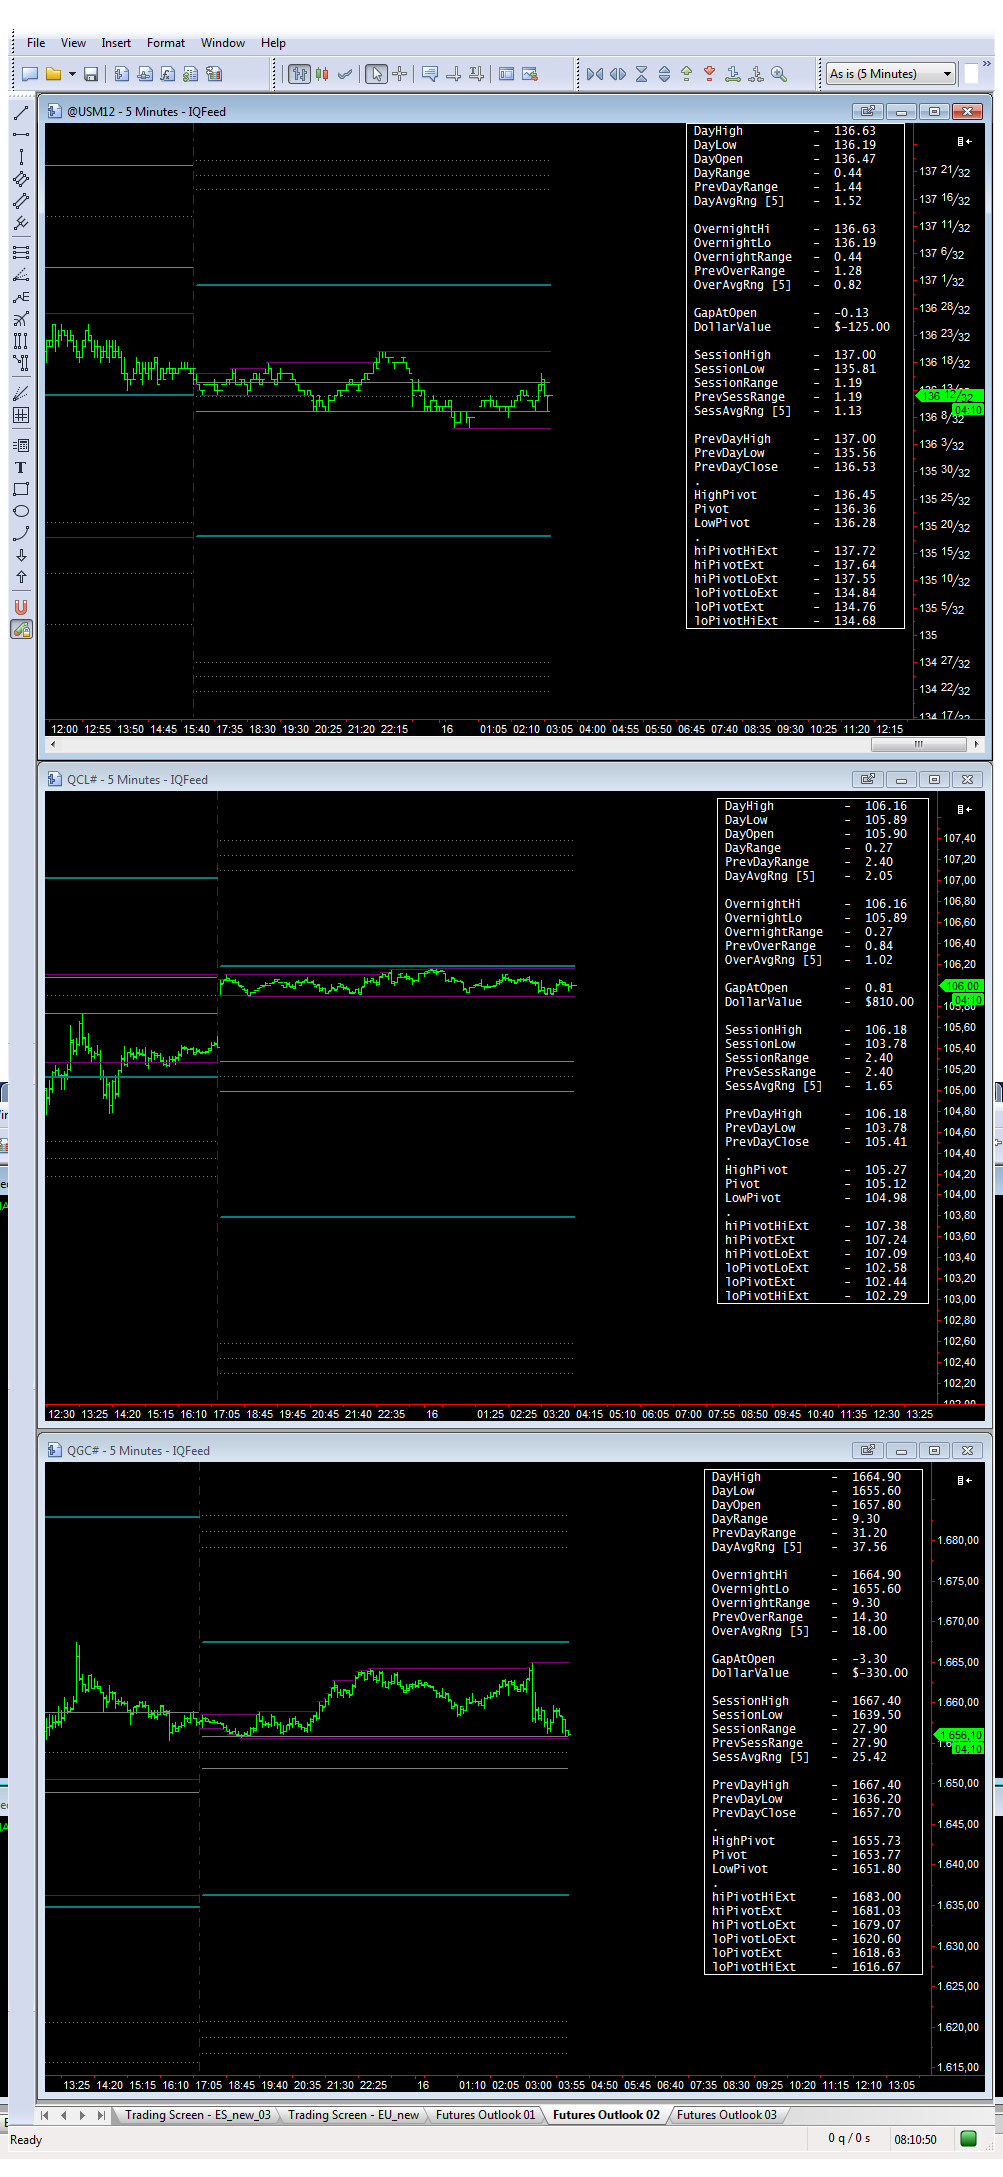Select the Gann Fan tool
The height and width of the screenshot is (2177, 1003).
click(x=21, y=393)
